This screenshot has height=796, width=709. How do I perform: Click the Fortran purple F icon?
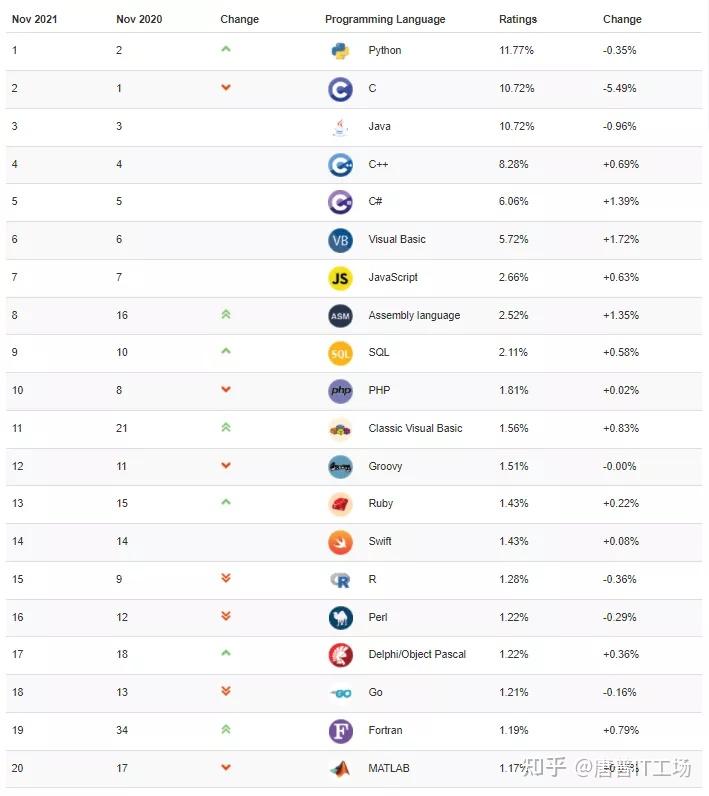(x=340, y=731)
